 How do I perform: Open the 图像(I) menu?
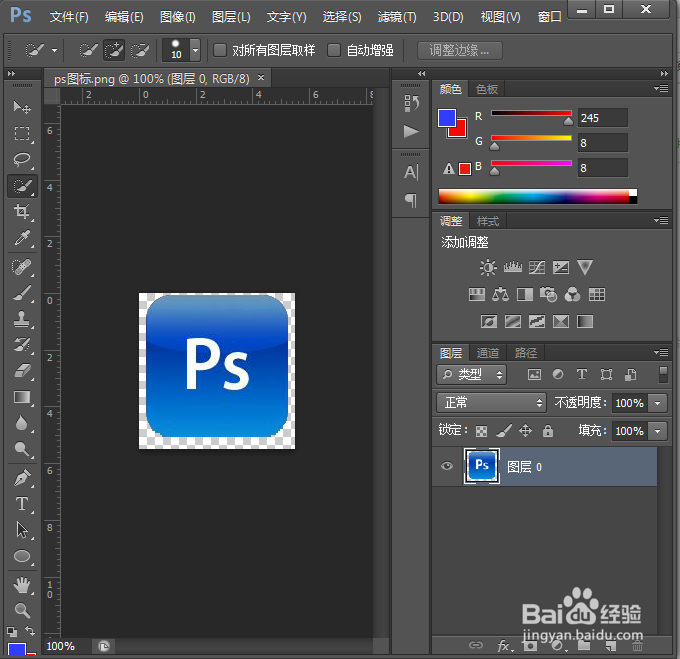[178, 17]
